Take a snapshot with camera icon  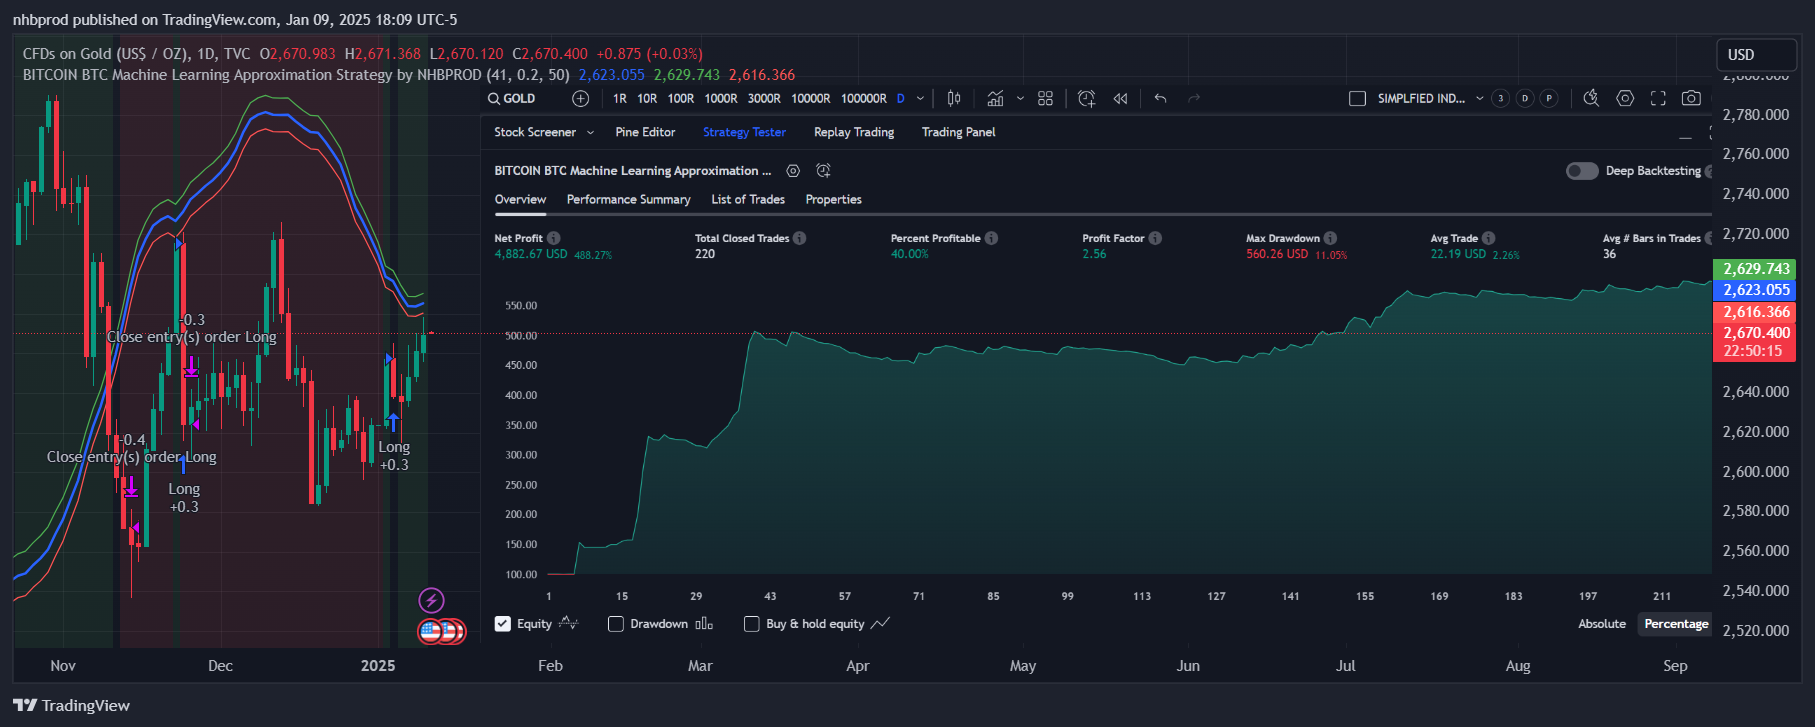coord(1691,98)
